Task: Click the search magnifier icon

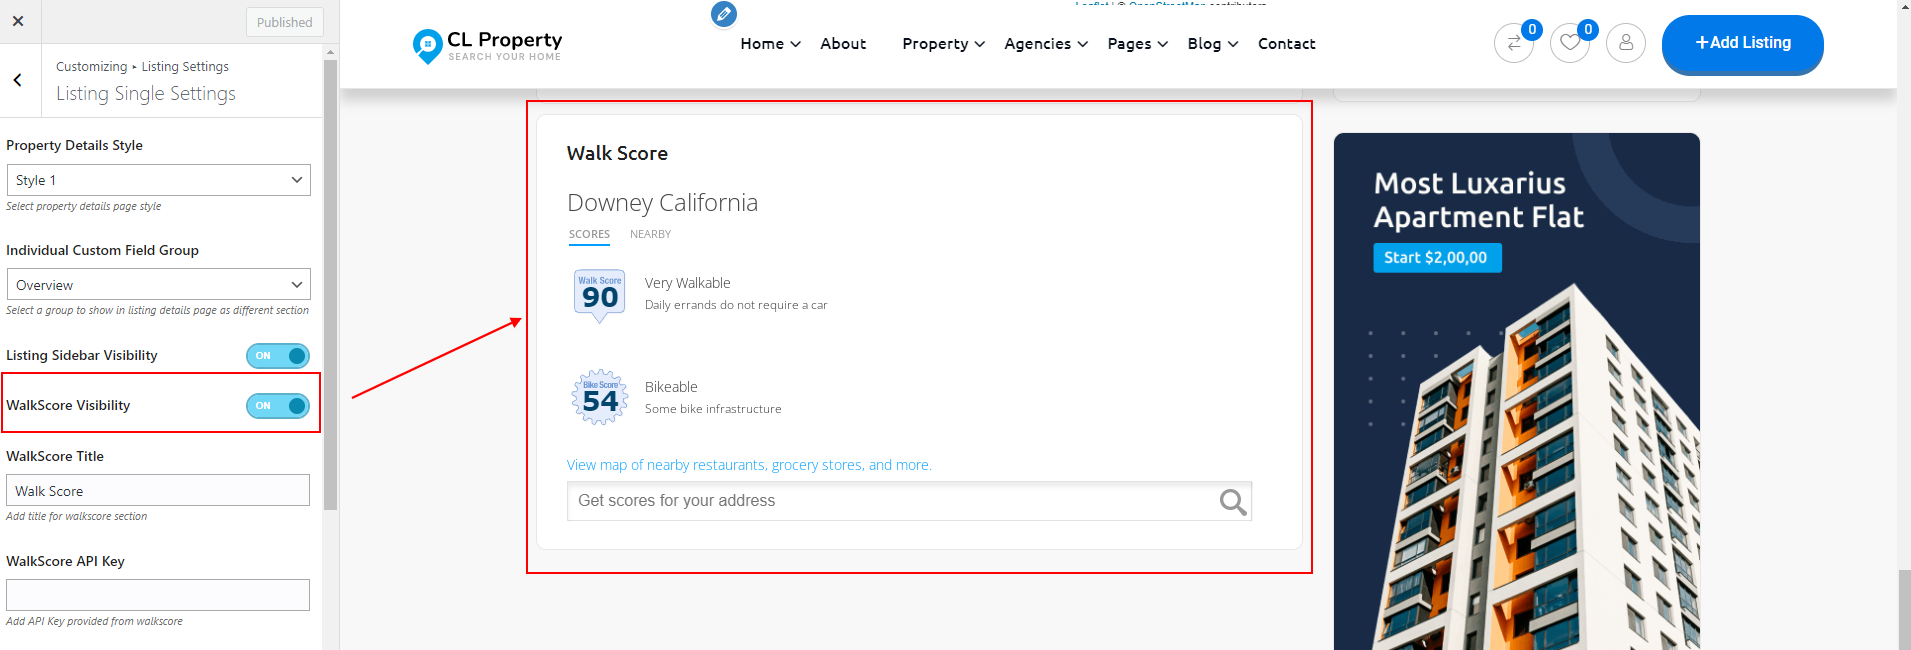Action: [x=1233, y=502]
